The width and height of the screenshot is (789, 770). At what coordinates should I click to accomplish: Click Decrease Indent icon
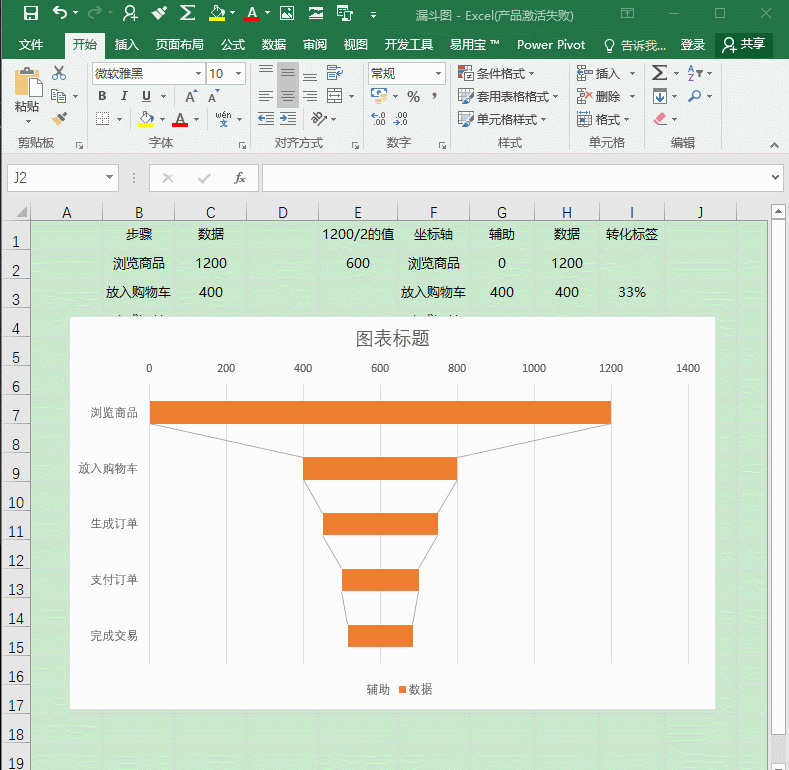click(x=266, y=119)
